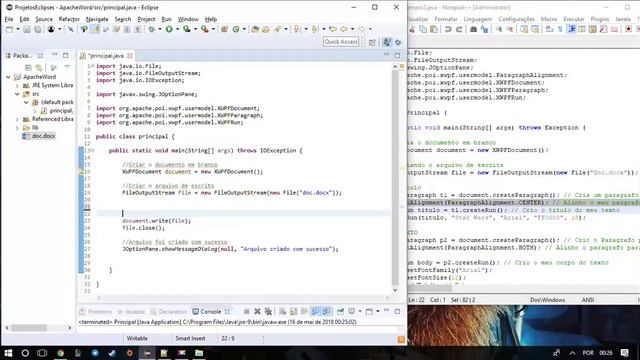Screen dimensions: 640x360
Task: Open the Debug button dropdown arrow
Action: [x=160, y=29]
